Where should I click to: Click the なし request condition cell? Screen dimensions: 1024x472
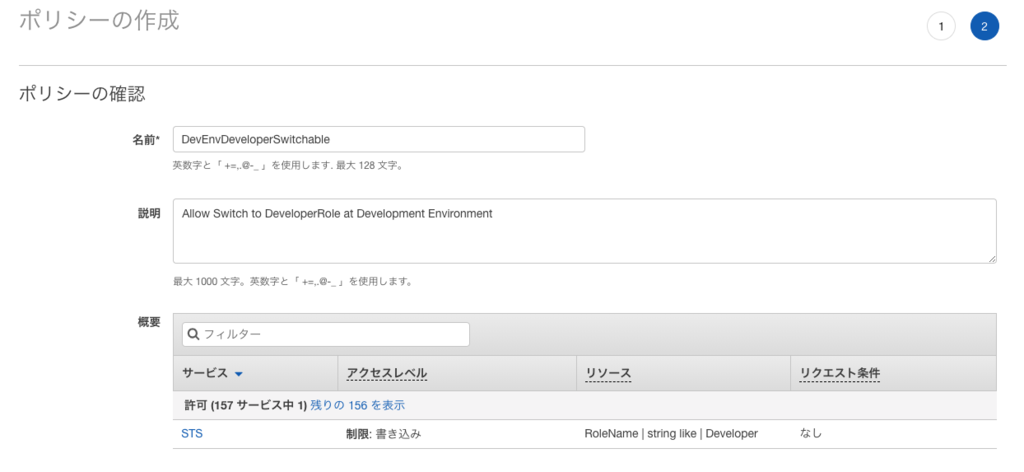pyautogui.click(x=810, y=433)
